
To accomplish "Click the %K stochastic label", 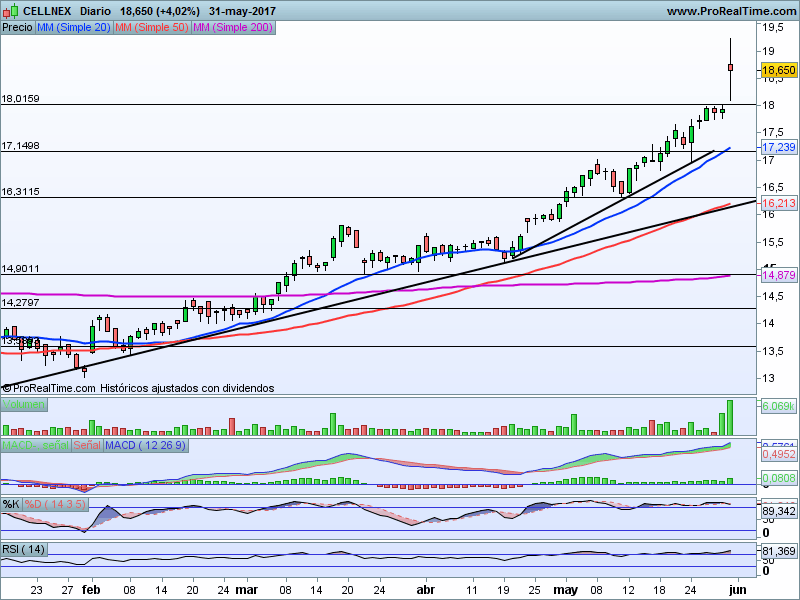I will point(11,505).
